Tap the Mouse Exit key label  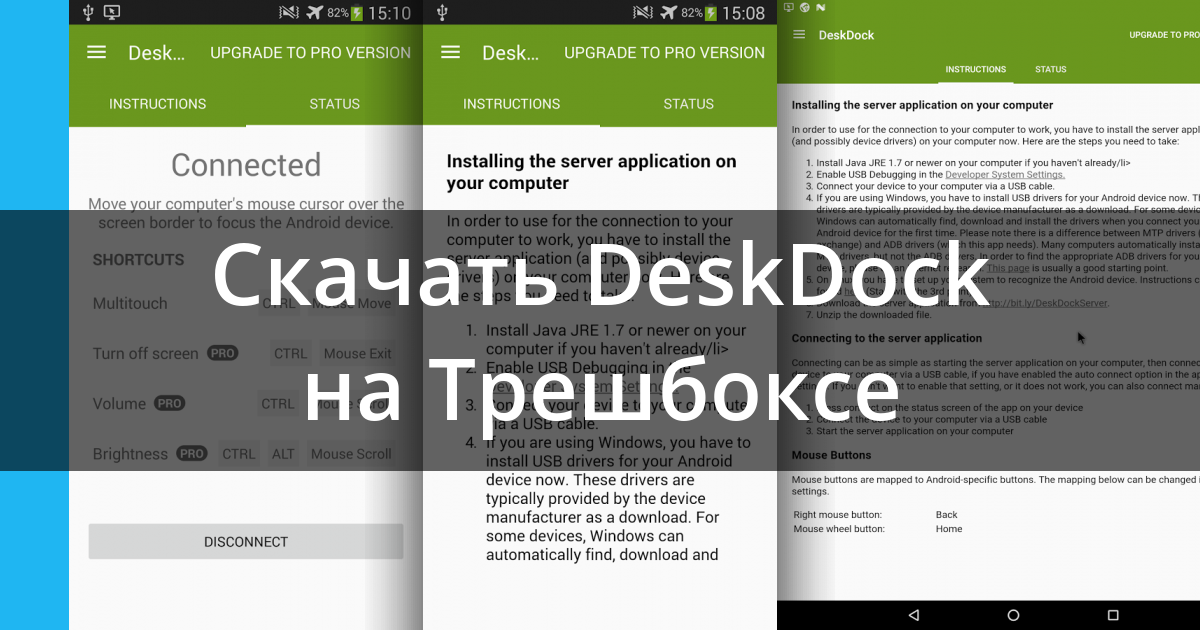coord(357,353)
